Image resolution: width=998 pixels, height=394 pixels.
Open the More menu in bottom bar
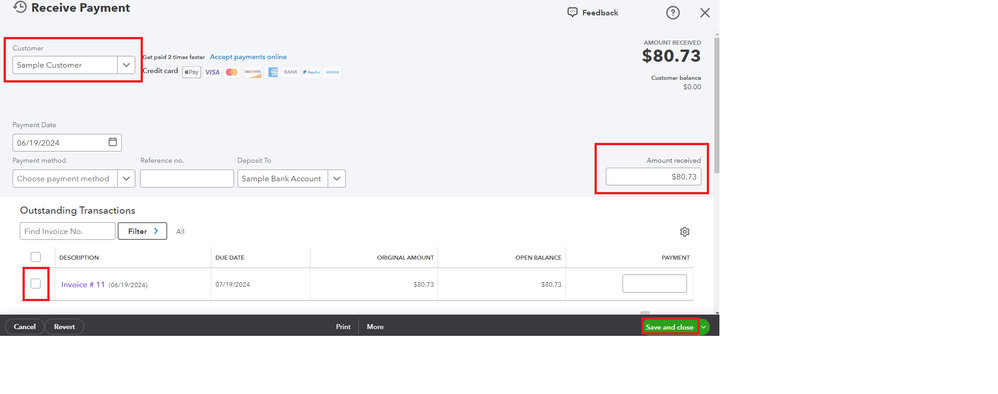tap(375, 327)
